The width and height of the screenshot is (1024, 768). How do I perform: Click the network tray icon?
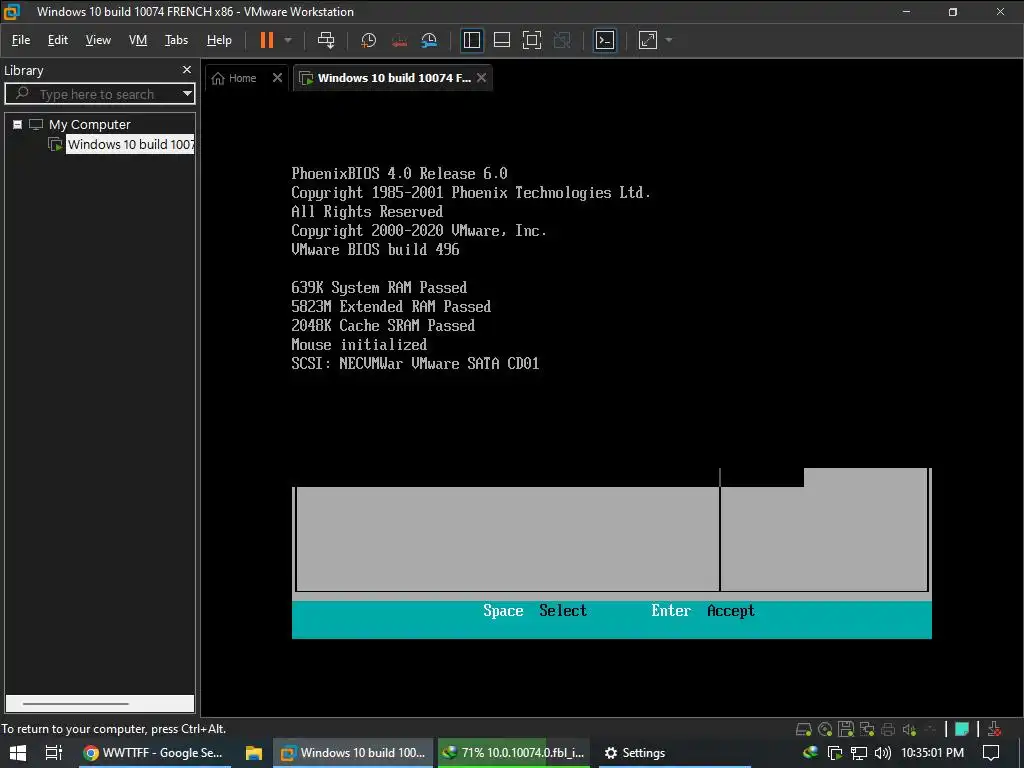[x=859, y=753]
